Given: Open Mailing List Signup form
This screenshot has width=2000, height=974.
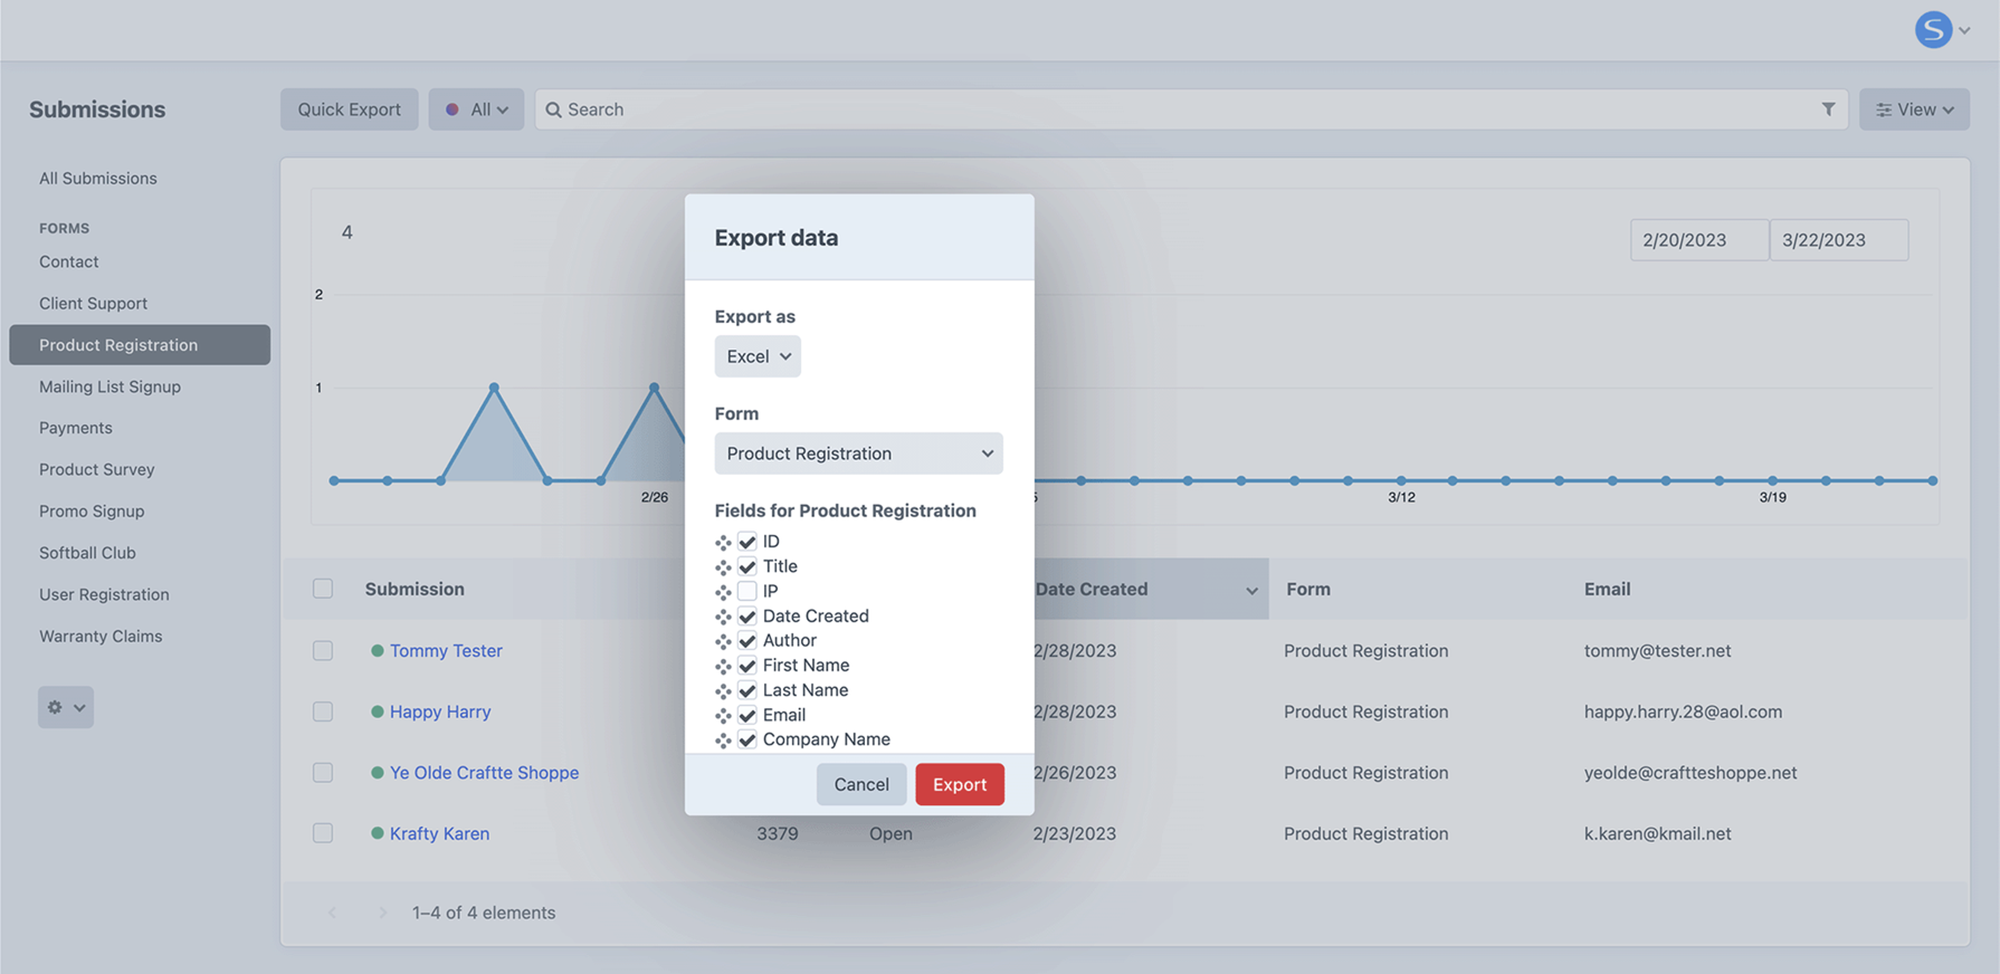Looking at the screenshot, I should 110,387.
